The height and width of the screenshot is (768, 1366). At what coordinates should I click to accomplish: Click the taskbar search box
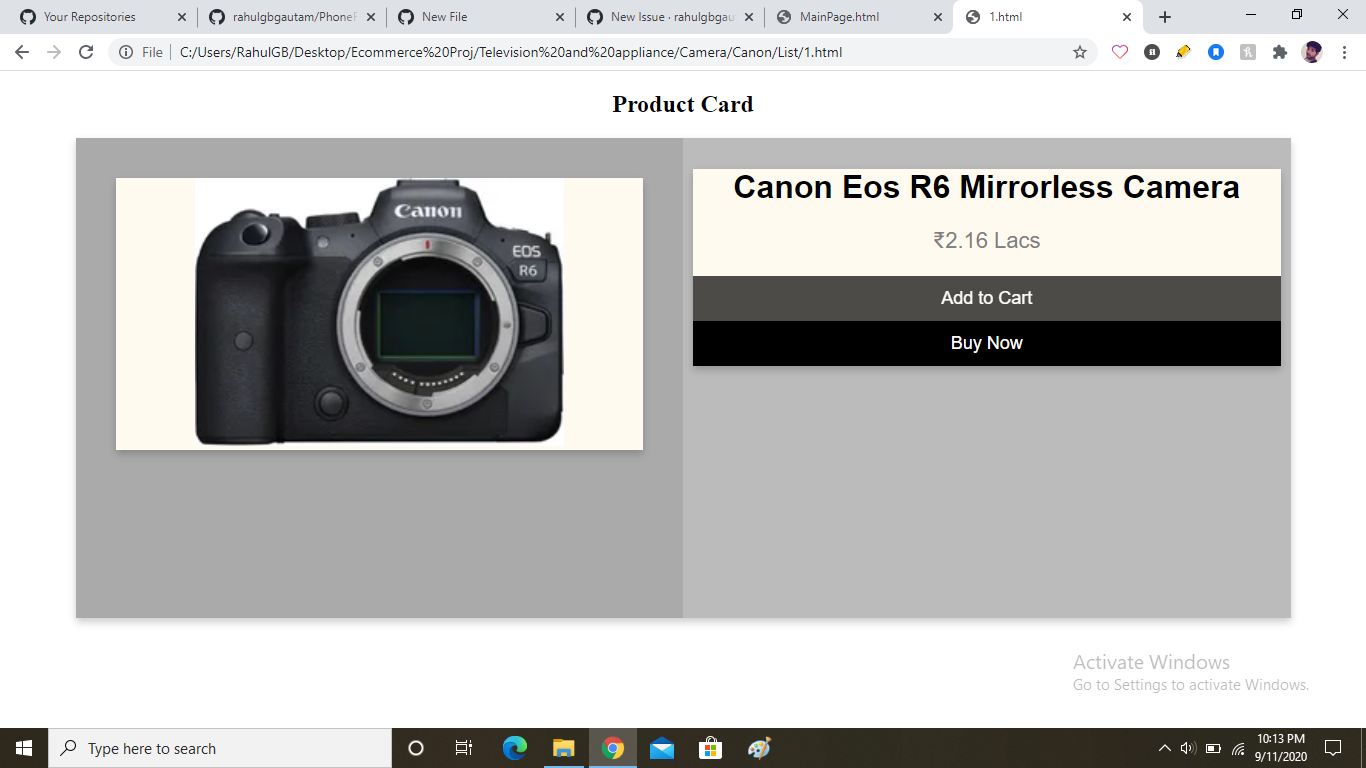(220, 748)
